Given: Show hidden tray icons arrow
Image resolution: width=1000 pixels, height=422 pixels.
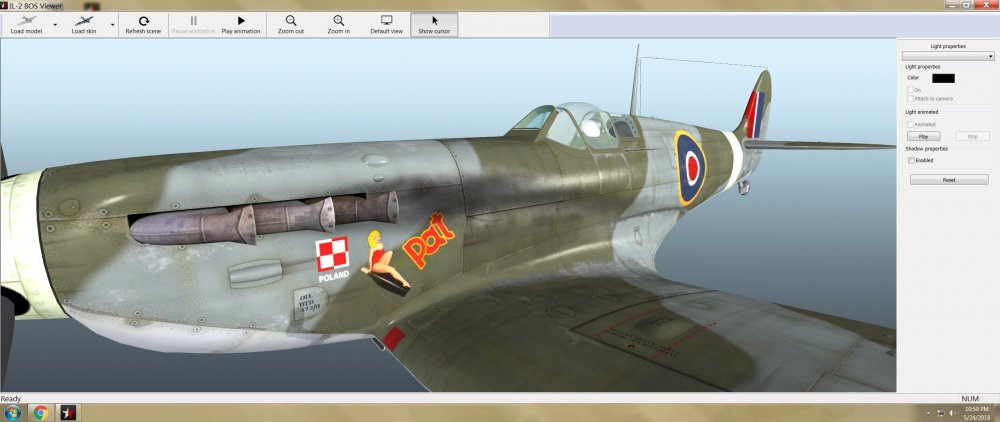Looking at the screenshot, I should tap(929, 413).
